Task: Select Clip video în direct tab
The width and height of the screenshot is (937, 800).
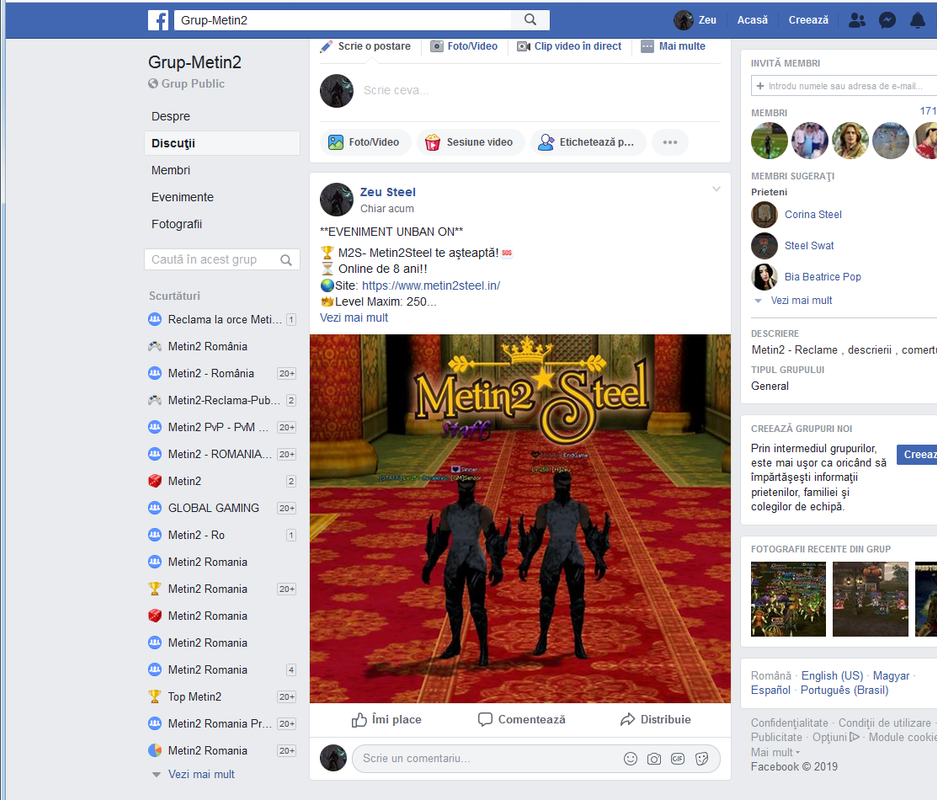Action: [569, 46]
